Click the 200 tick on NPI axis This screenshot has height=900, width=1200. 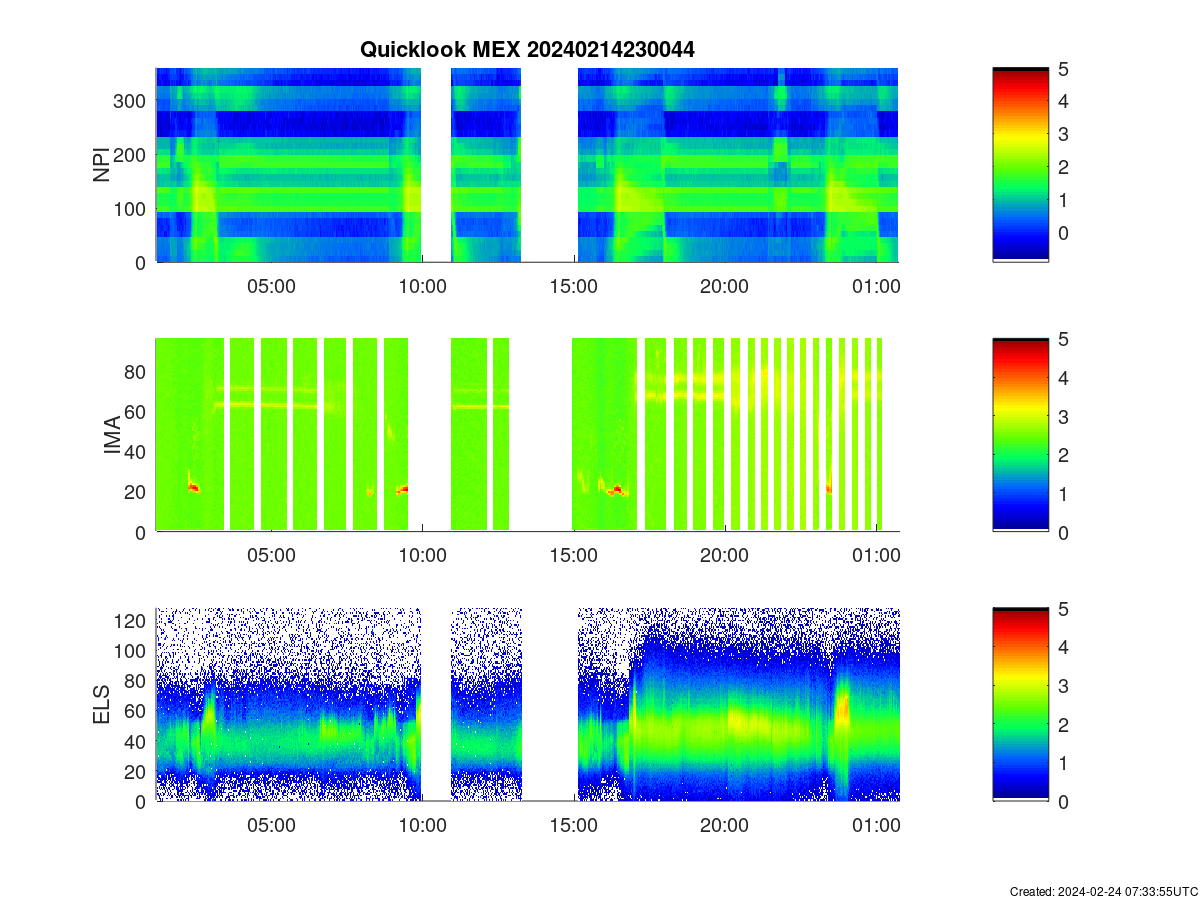click(130, 154)
